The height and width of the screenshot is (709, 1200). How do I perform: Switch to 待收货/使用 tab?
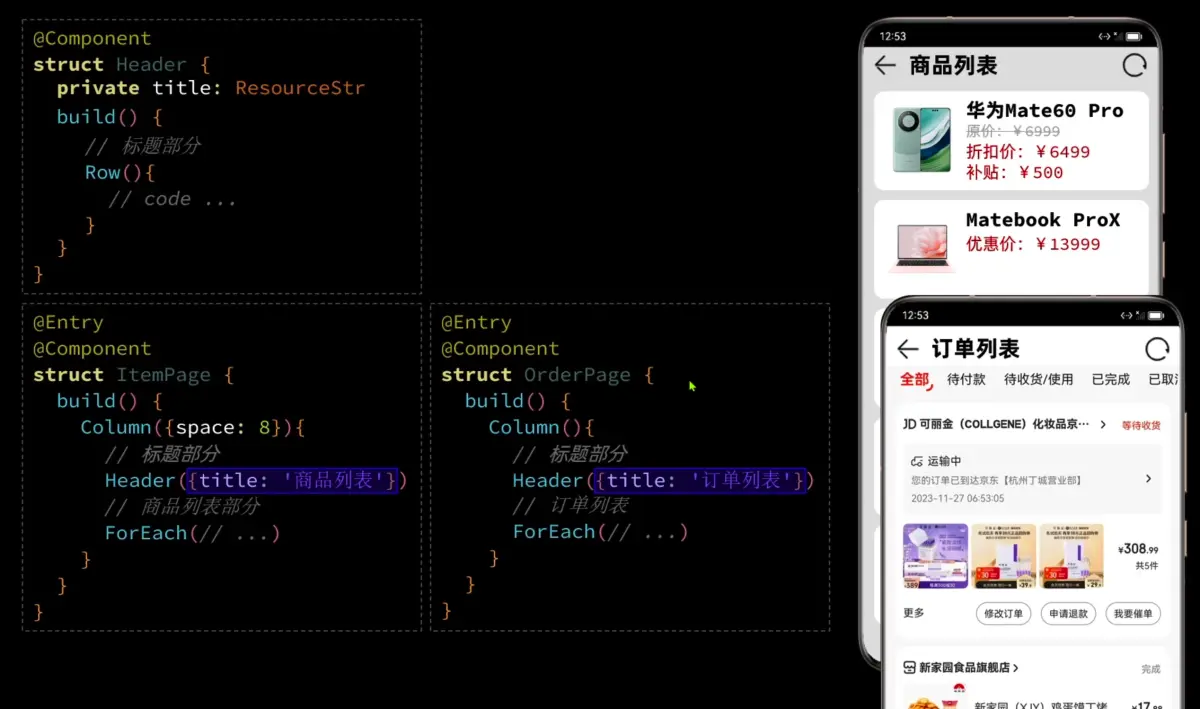click(1038, 380)
